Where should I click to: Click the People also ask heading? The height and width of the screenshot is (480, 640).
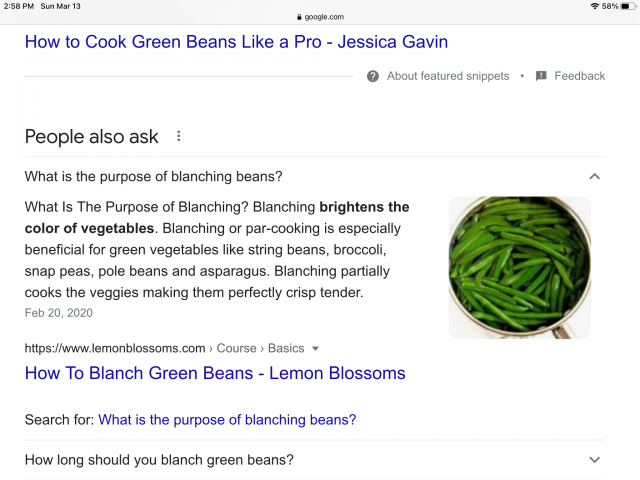coord(91,137)
